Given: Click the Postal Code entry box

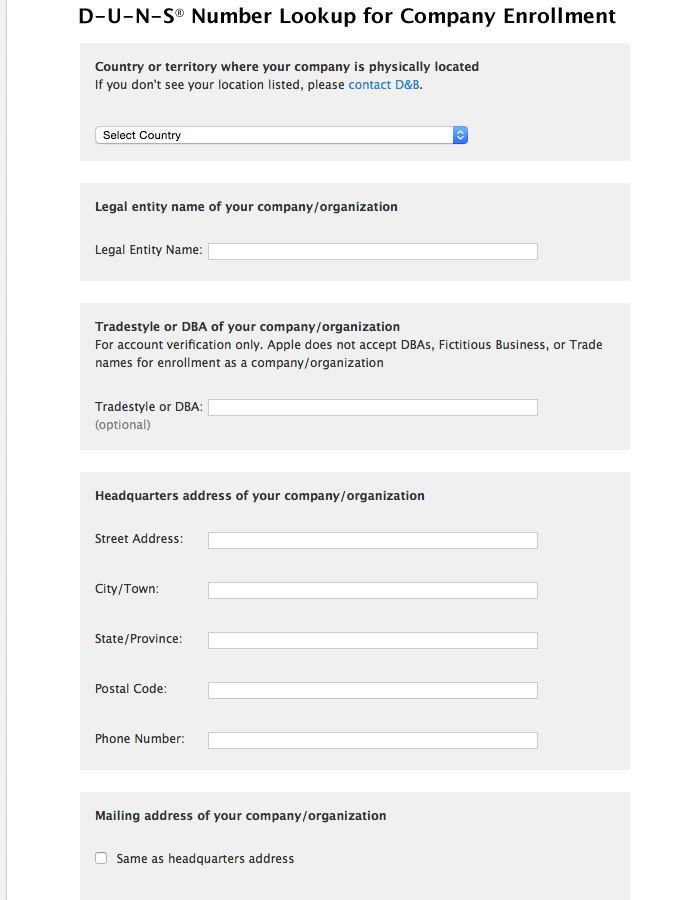Looking at the screenshot, I should click(x=372, y=690).
